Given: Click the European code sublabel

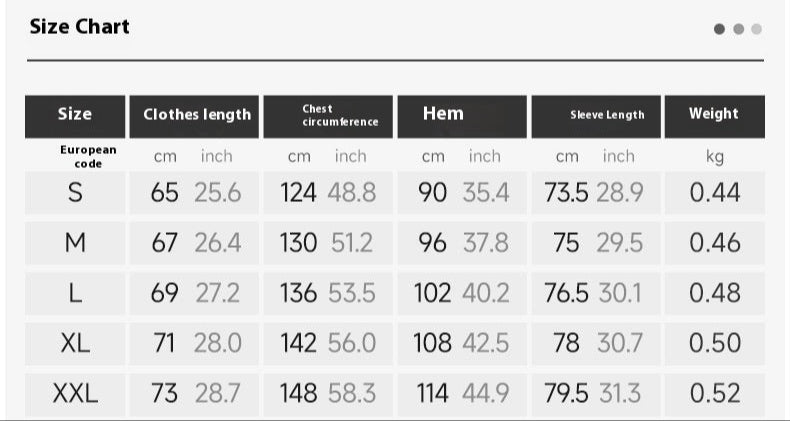Looking at the screenshot, I should click(x=88, y=156).
